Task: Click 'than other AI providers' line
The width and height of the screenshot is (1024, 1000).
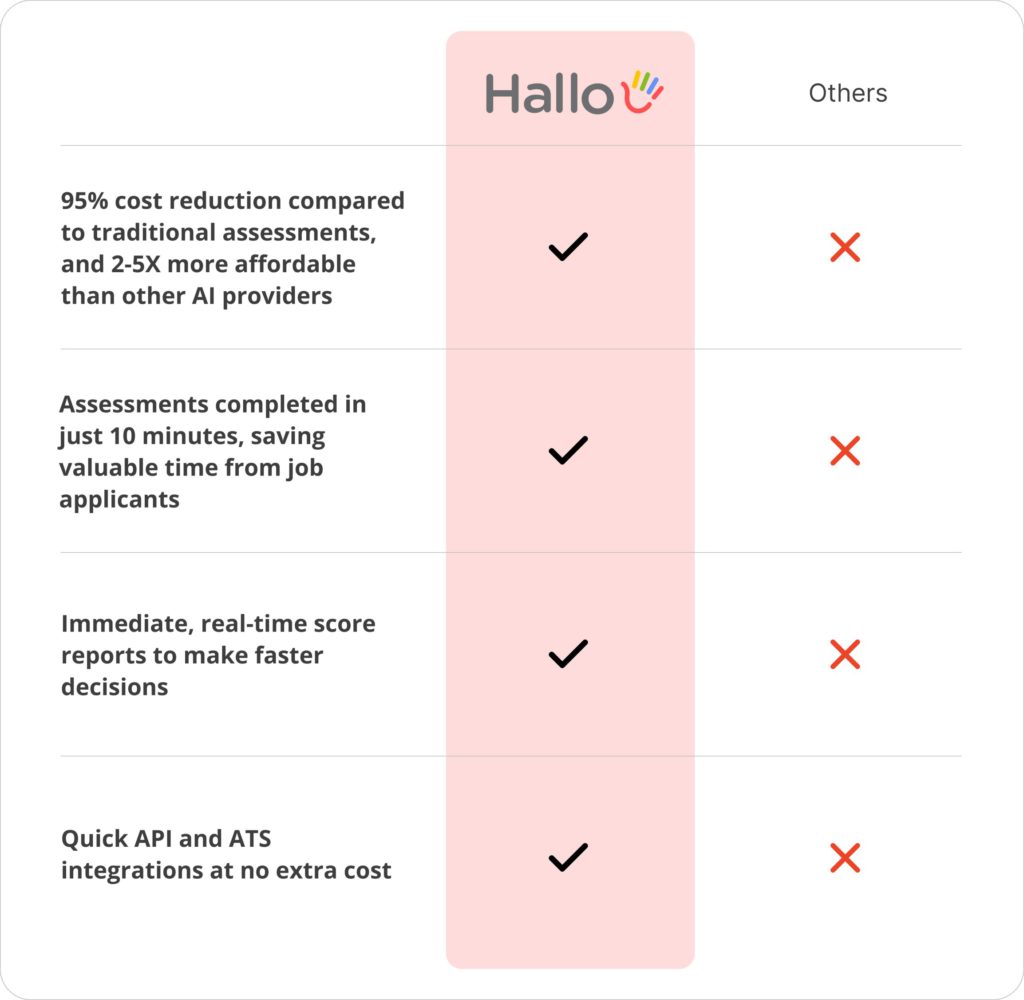Action: [x=197, y=297]
